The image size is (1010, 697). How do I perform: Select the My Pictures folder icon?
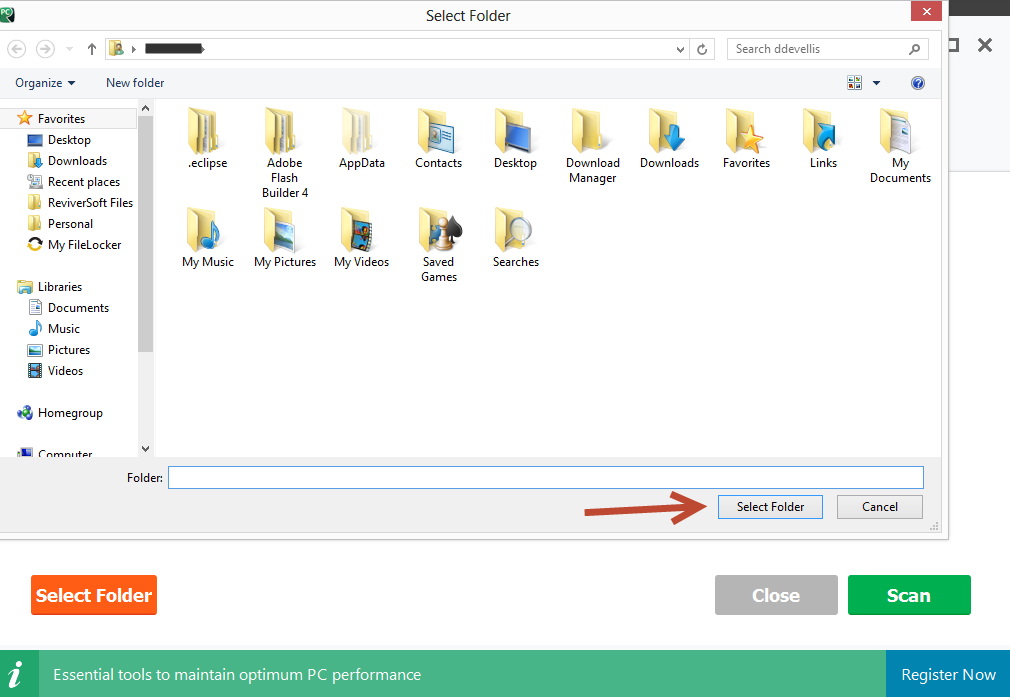[x=281, y=230]
